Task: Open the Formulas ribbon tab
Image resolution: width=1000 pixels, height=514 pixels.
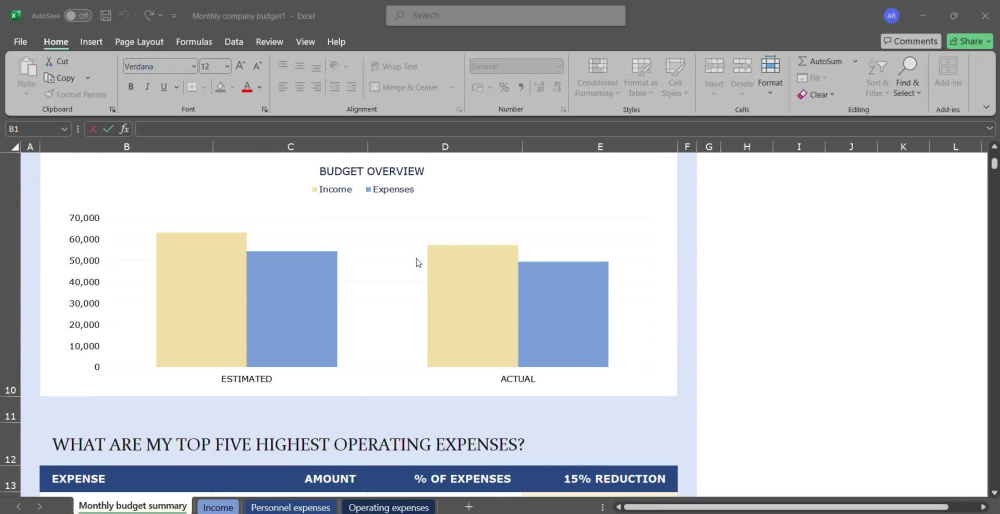Action: pyautogui.click(x=194, y=41)
